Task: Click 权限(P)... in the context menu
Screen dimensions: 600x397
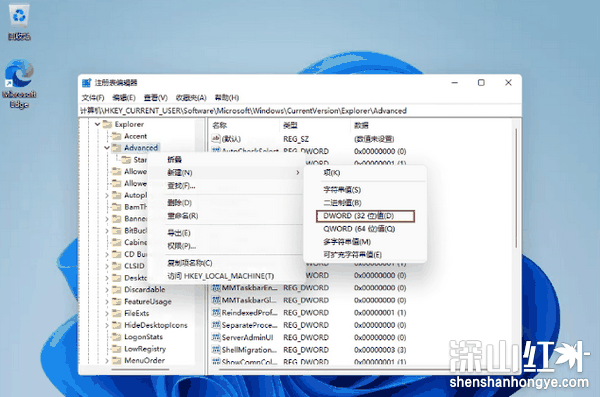Action: pyautogui.click(x=226, y=246)
